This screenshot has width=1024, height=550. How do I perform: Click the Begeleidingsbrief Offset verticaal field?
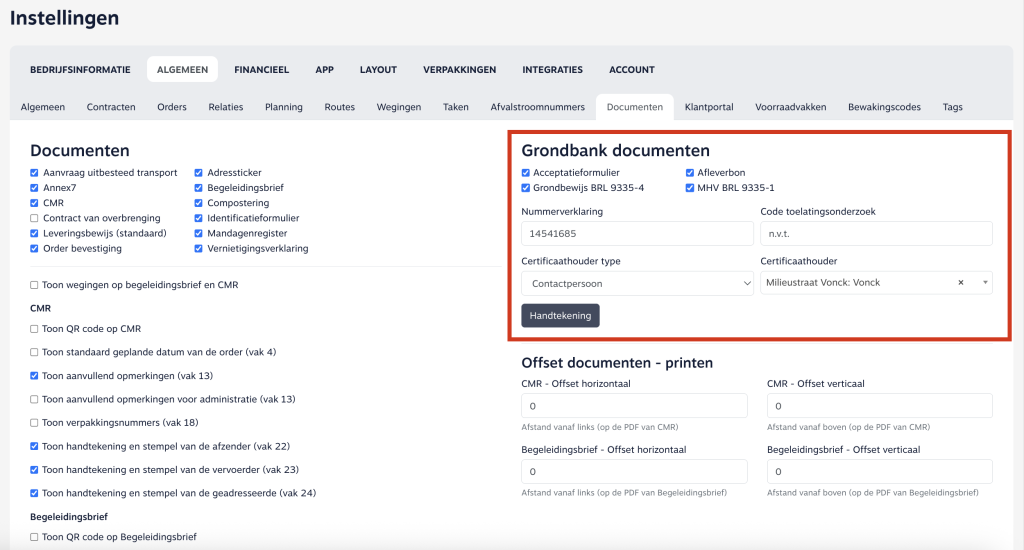(879, 472)
